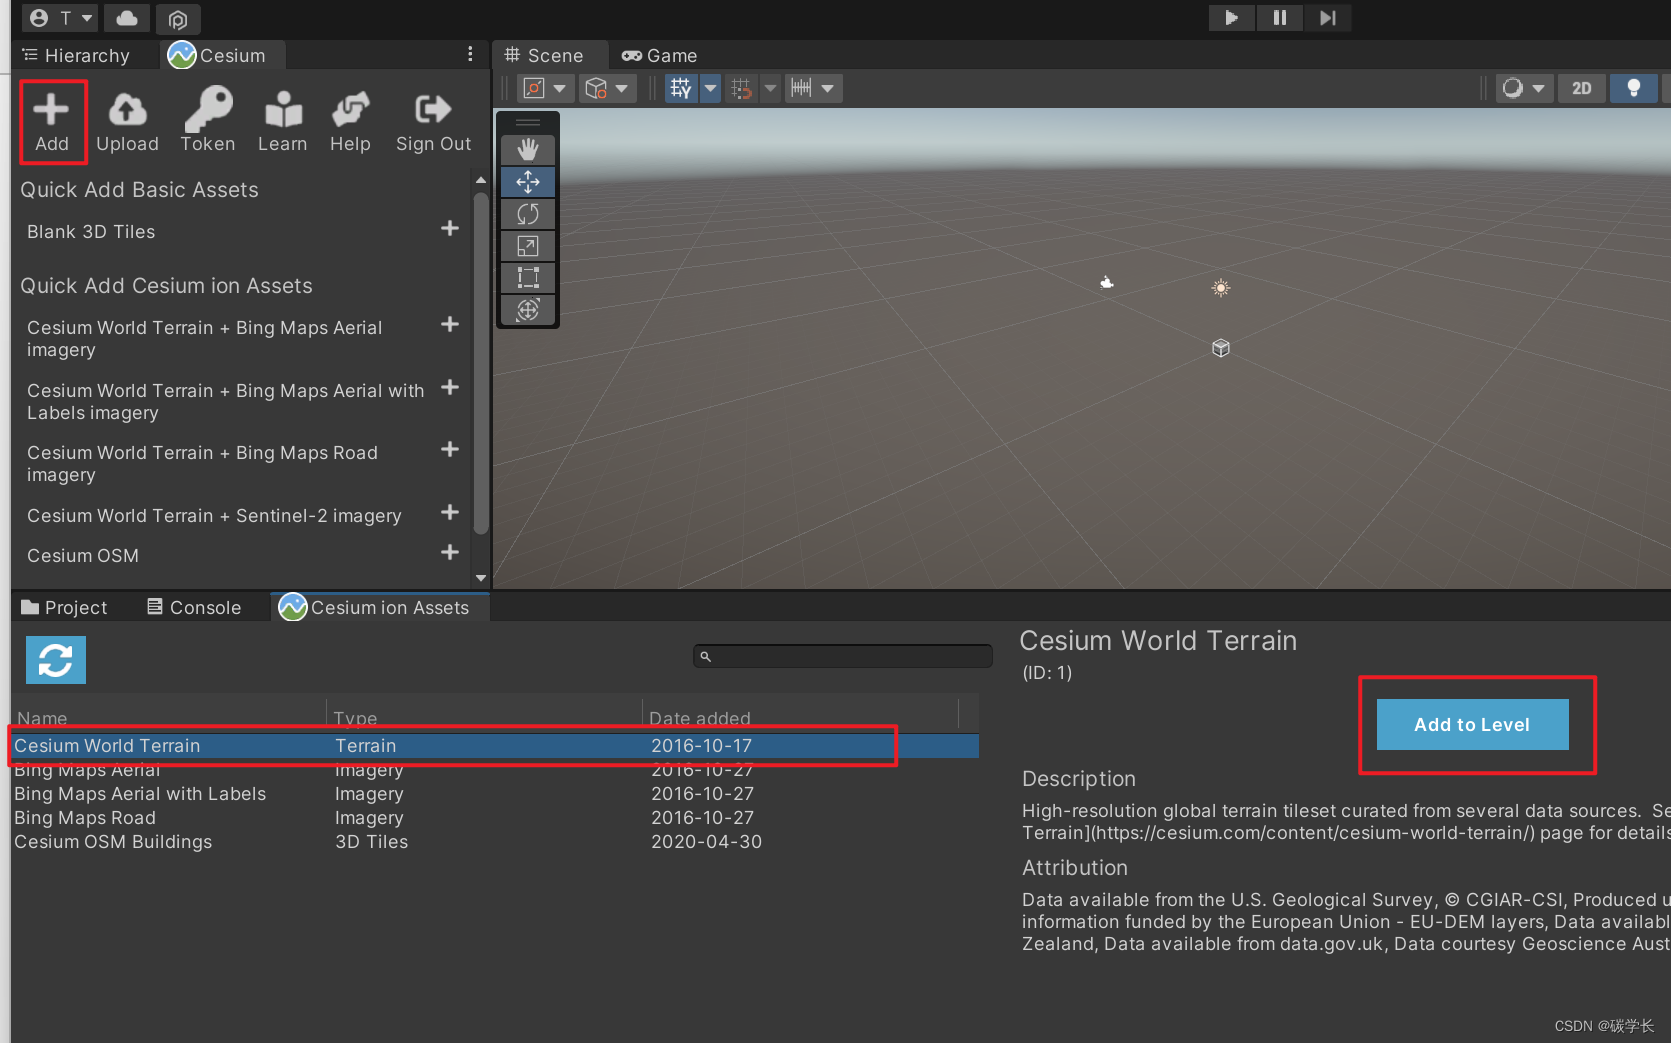1671x1043 pixels.
Task: Select the Move tool
Action: coord(528,182)
